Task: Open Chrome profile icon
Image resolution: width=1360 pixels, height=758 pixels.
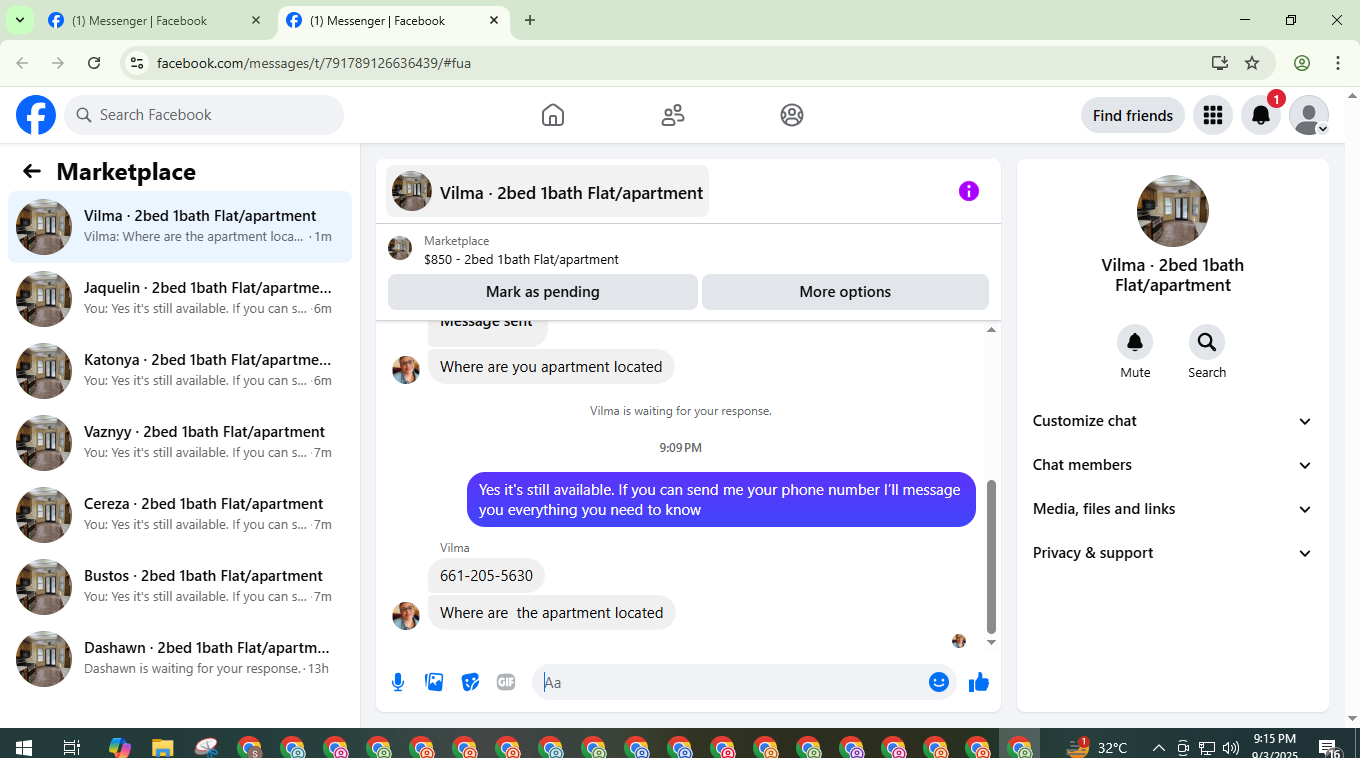Action: (x=1302, y=63)
